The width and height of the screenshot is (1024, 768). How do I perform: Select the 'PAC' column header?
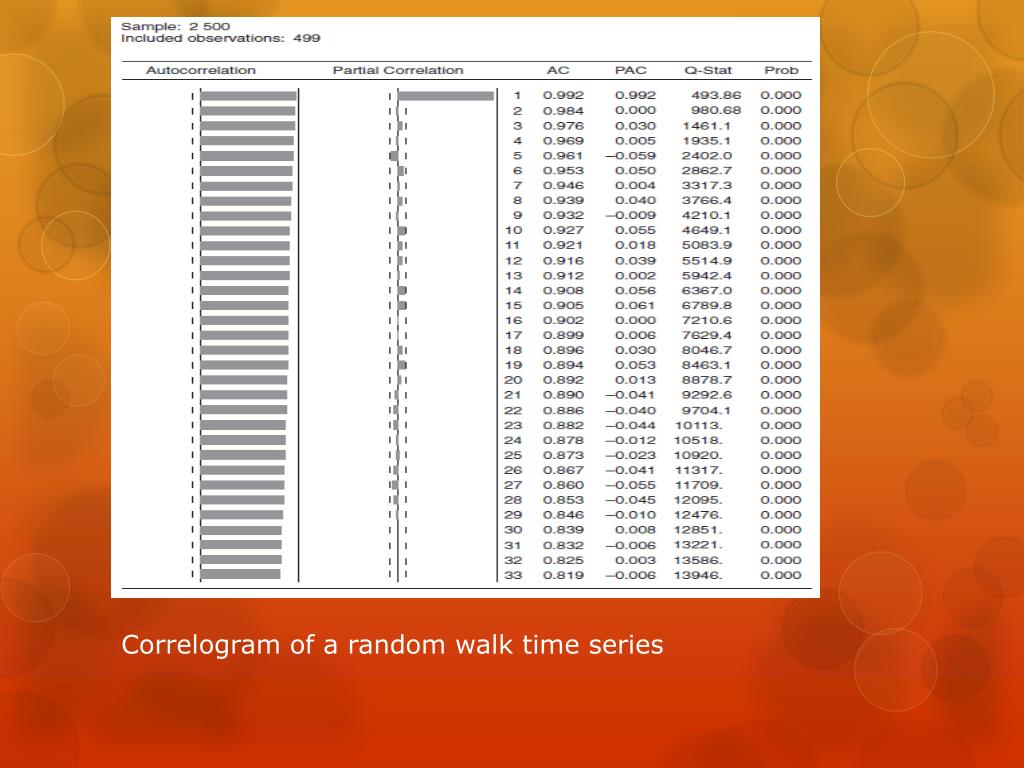630,71
